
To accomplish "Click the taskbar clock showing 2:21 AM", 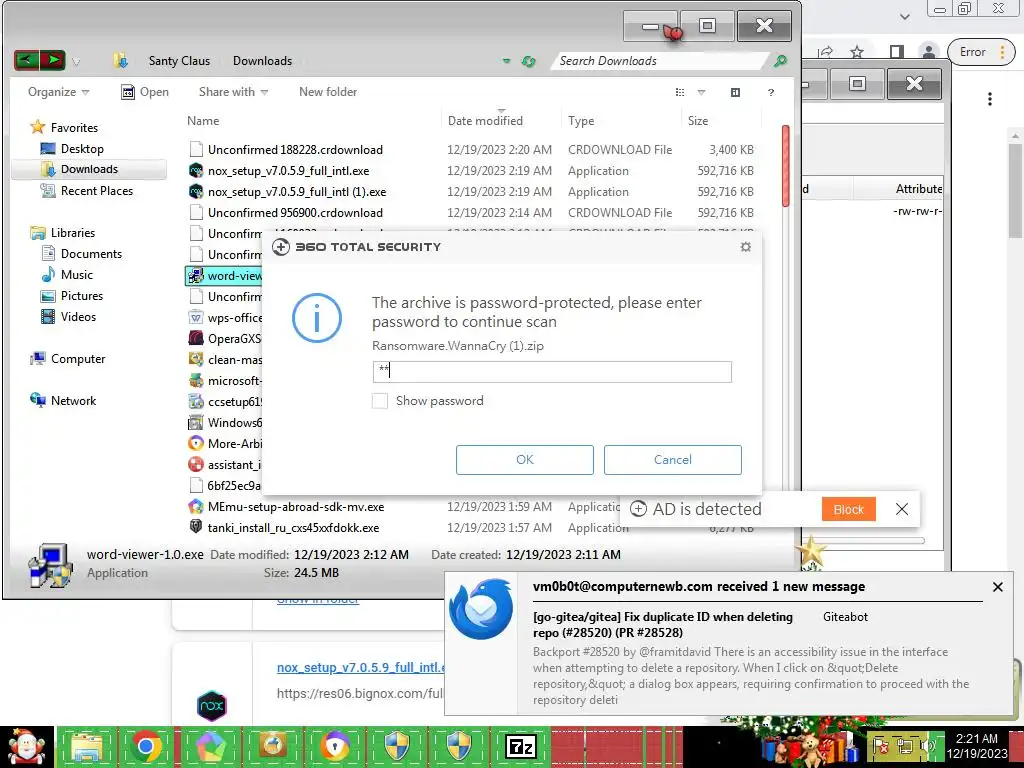I will pos(976,746).
